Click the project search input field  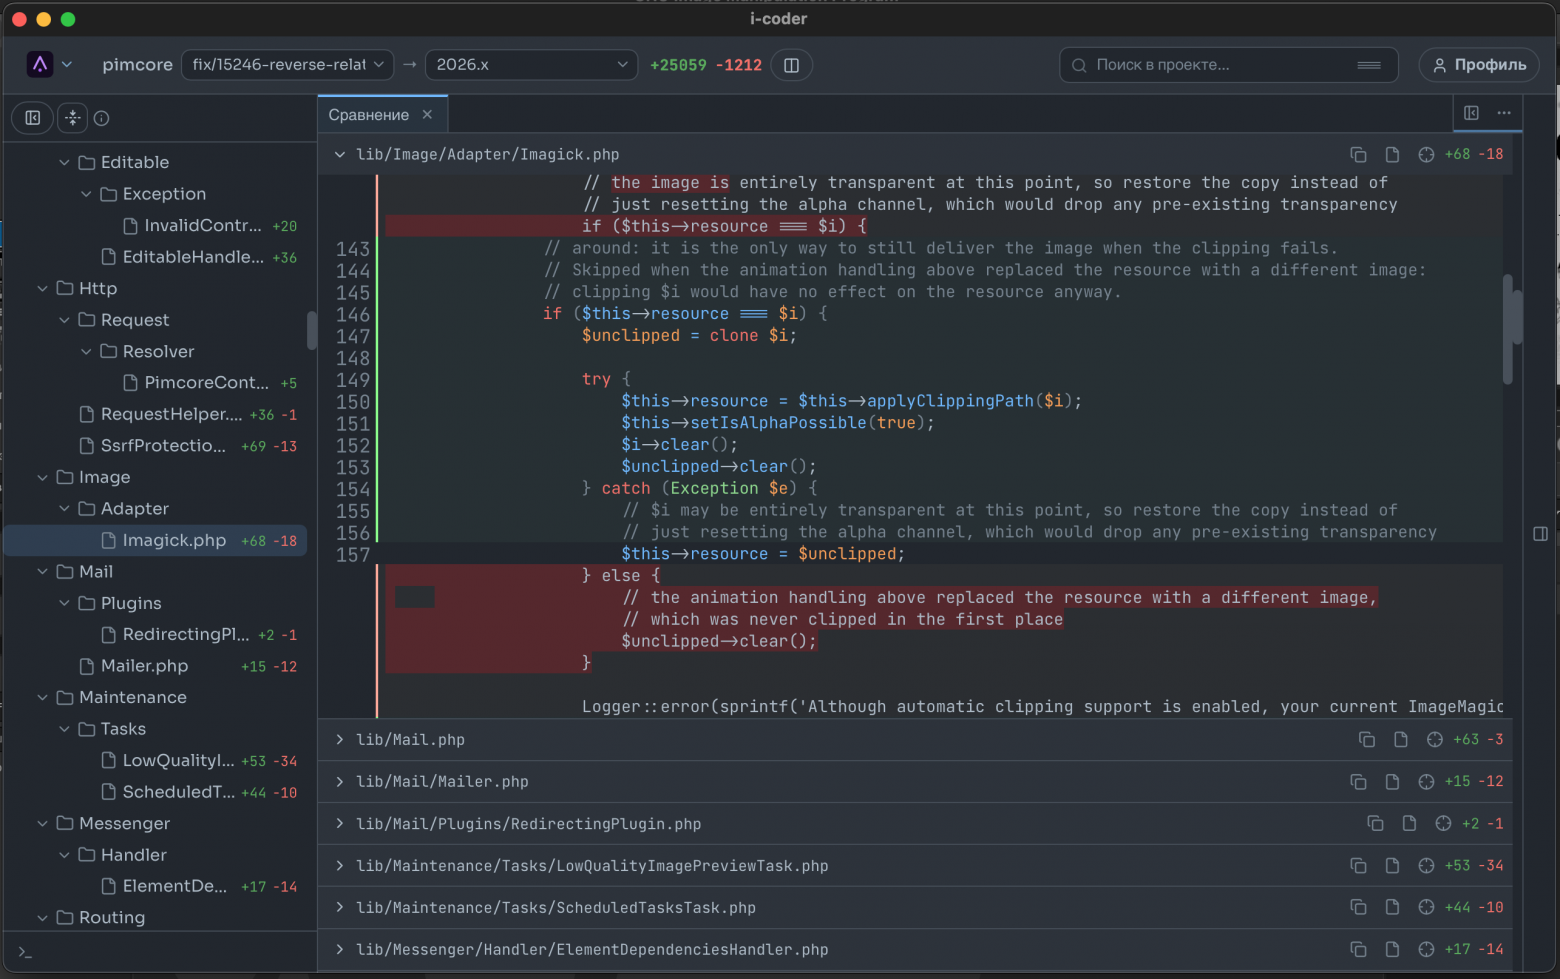pyautogui.click(x=1228, y=65)
